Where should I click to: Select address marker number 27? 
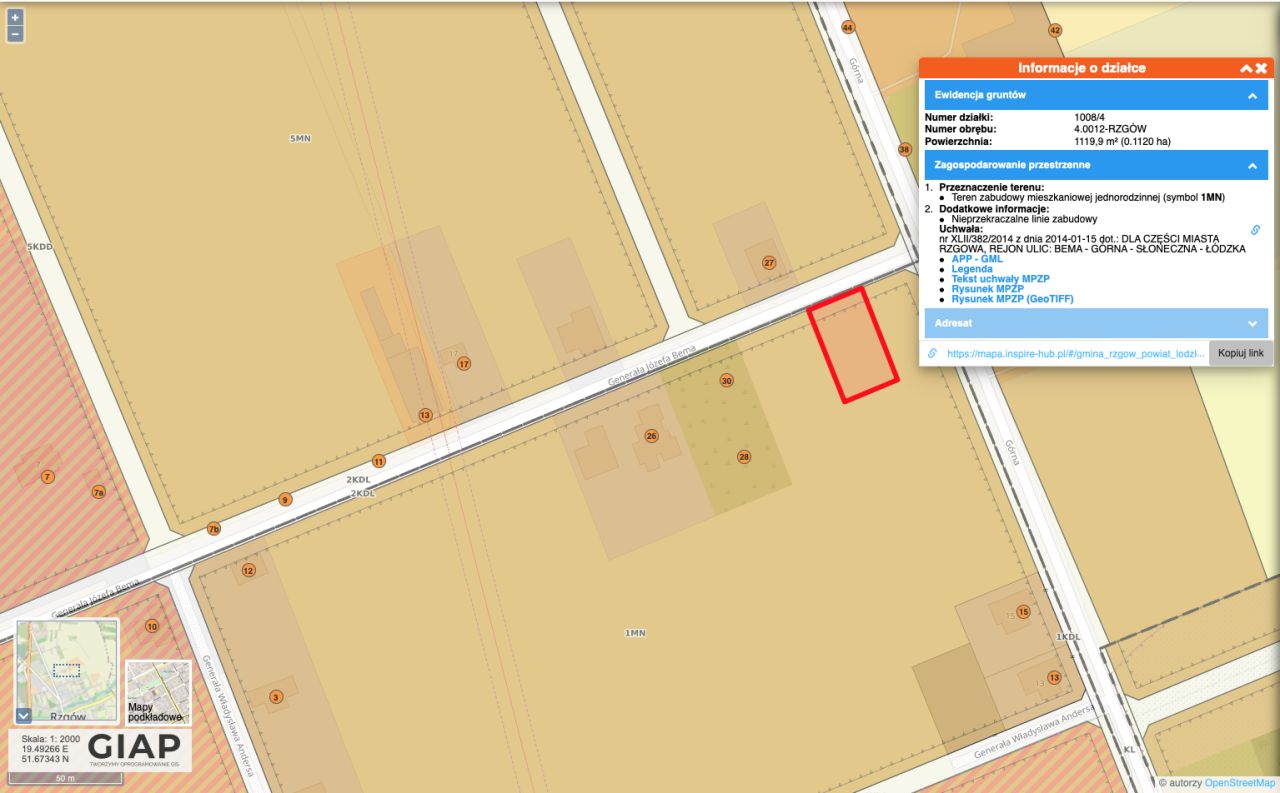[x=769, y=263]
